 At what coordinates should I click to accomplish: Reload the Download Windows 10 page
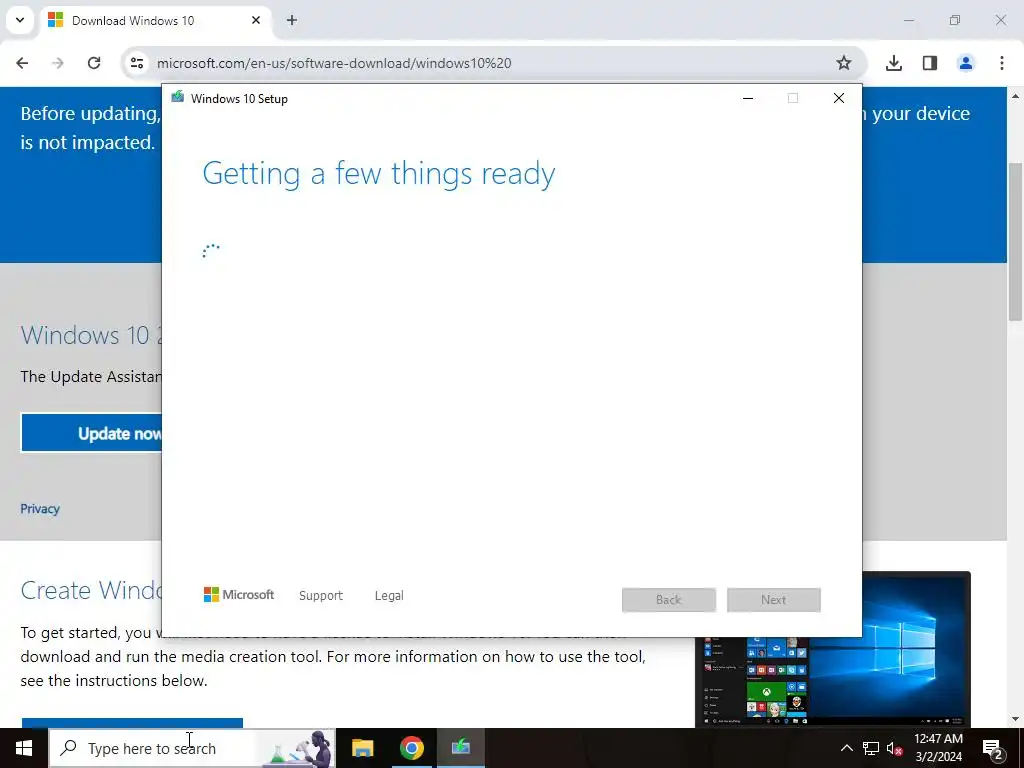point(94,63)
